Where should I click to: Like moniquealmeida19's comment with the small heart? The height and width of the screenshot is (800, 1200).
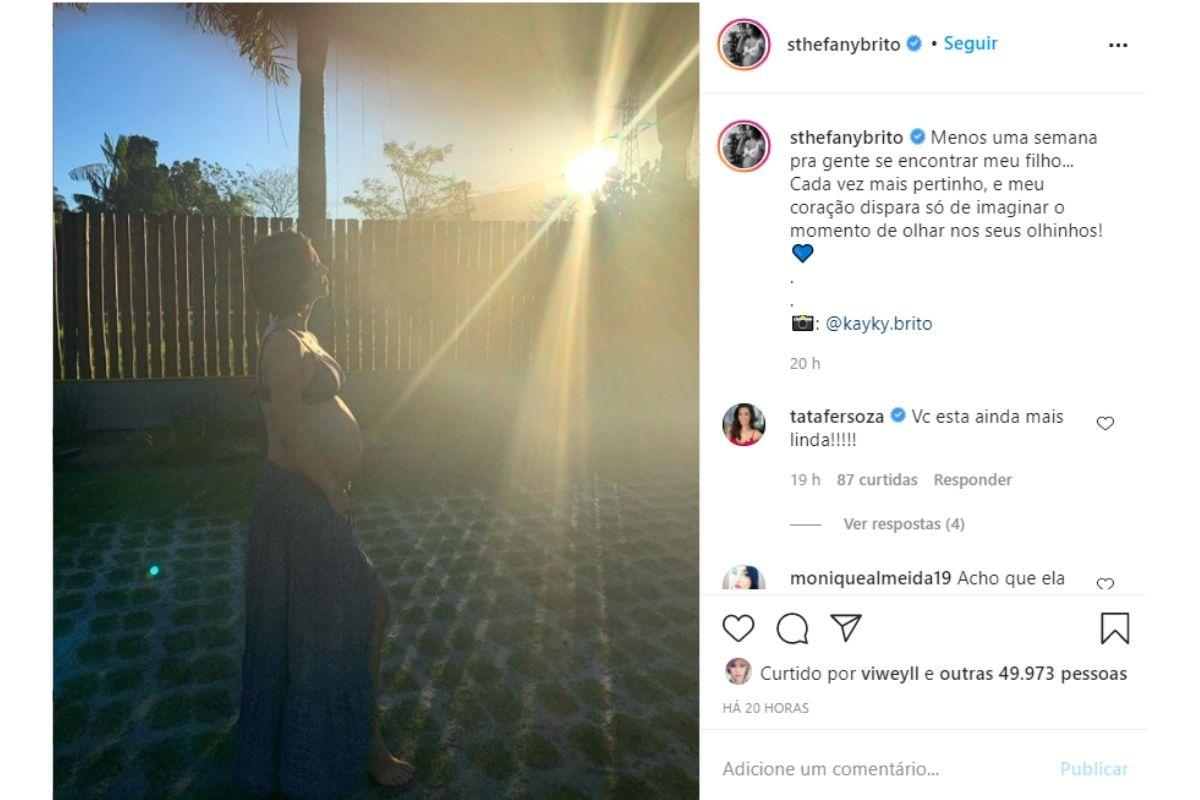tap(1105, 584)
